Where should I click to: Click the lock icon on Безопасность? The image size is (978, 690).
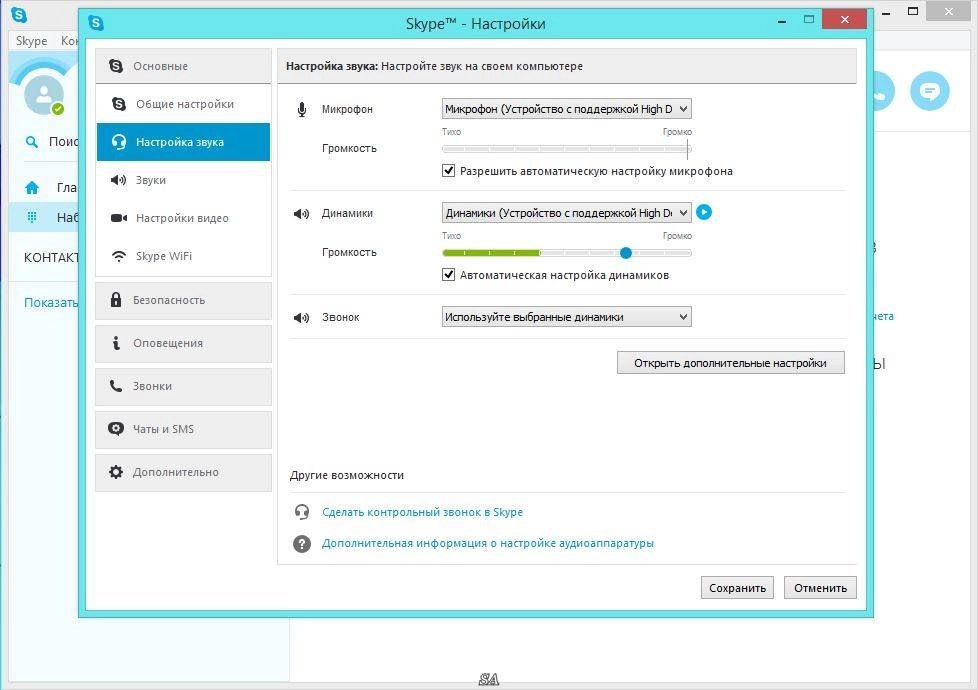(116, 299)
